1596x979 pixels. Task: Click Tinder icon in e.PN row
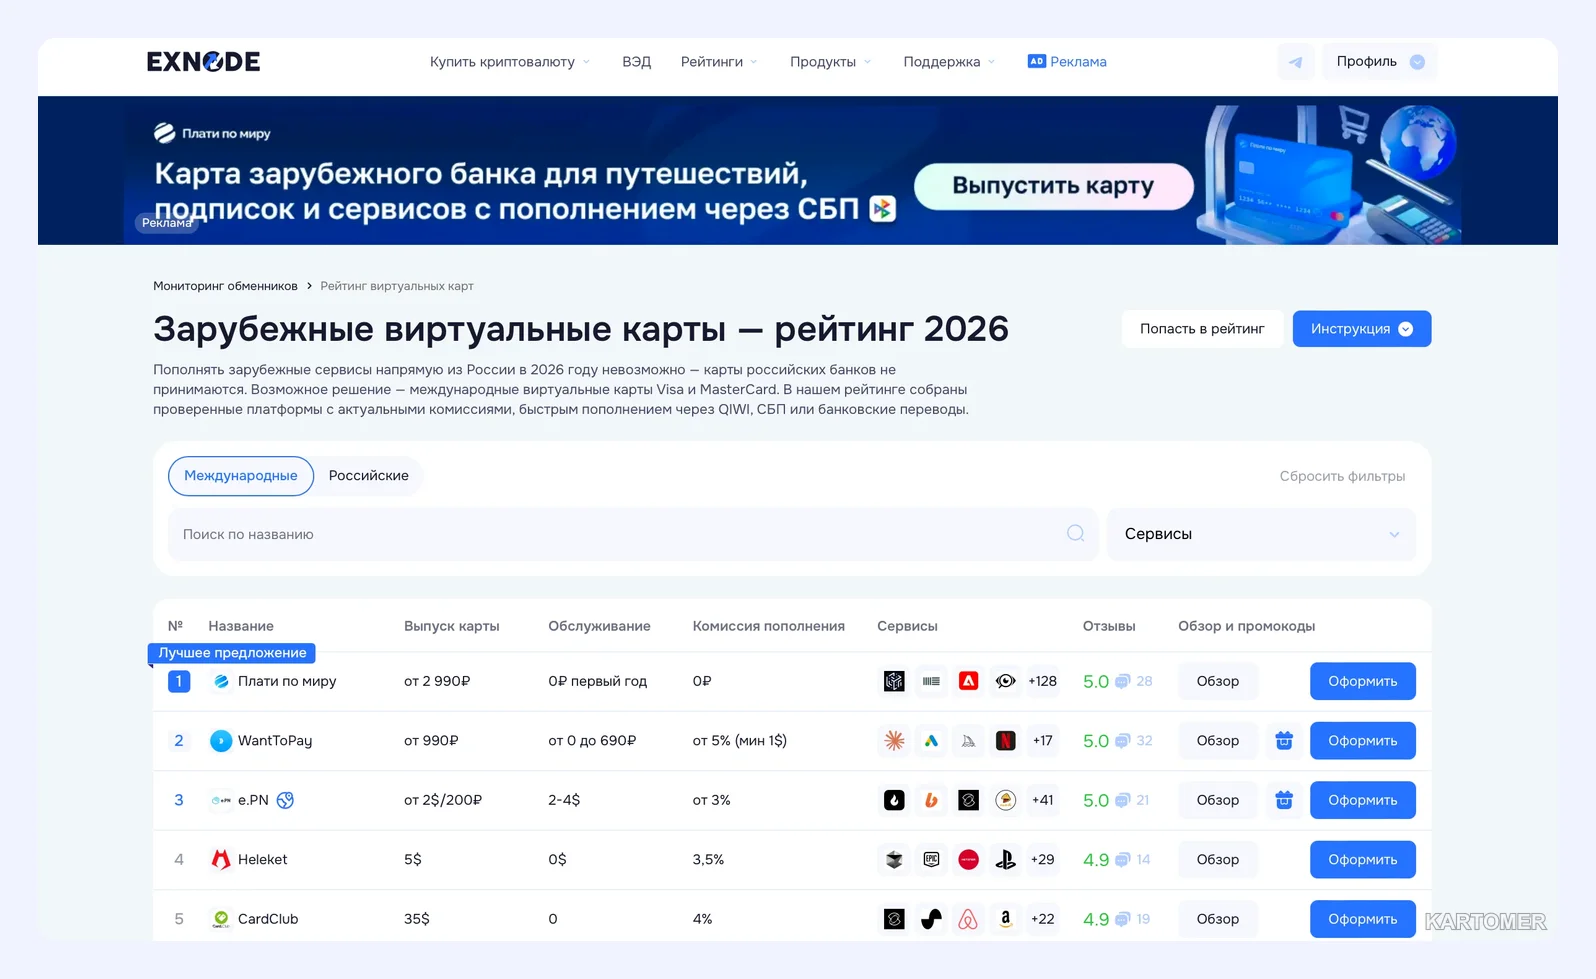click(x=894, y=800)
